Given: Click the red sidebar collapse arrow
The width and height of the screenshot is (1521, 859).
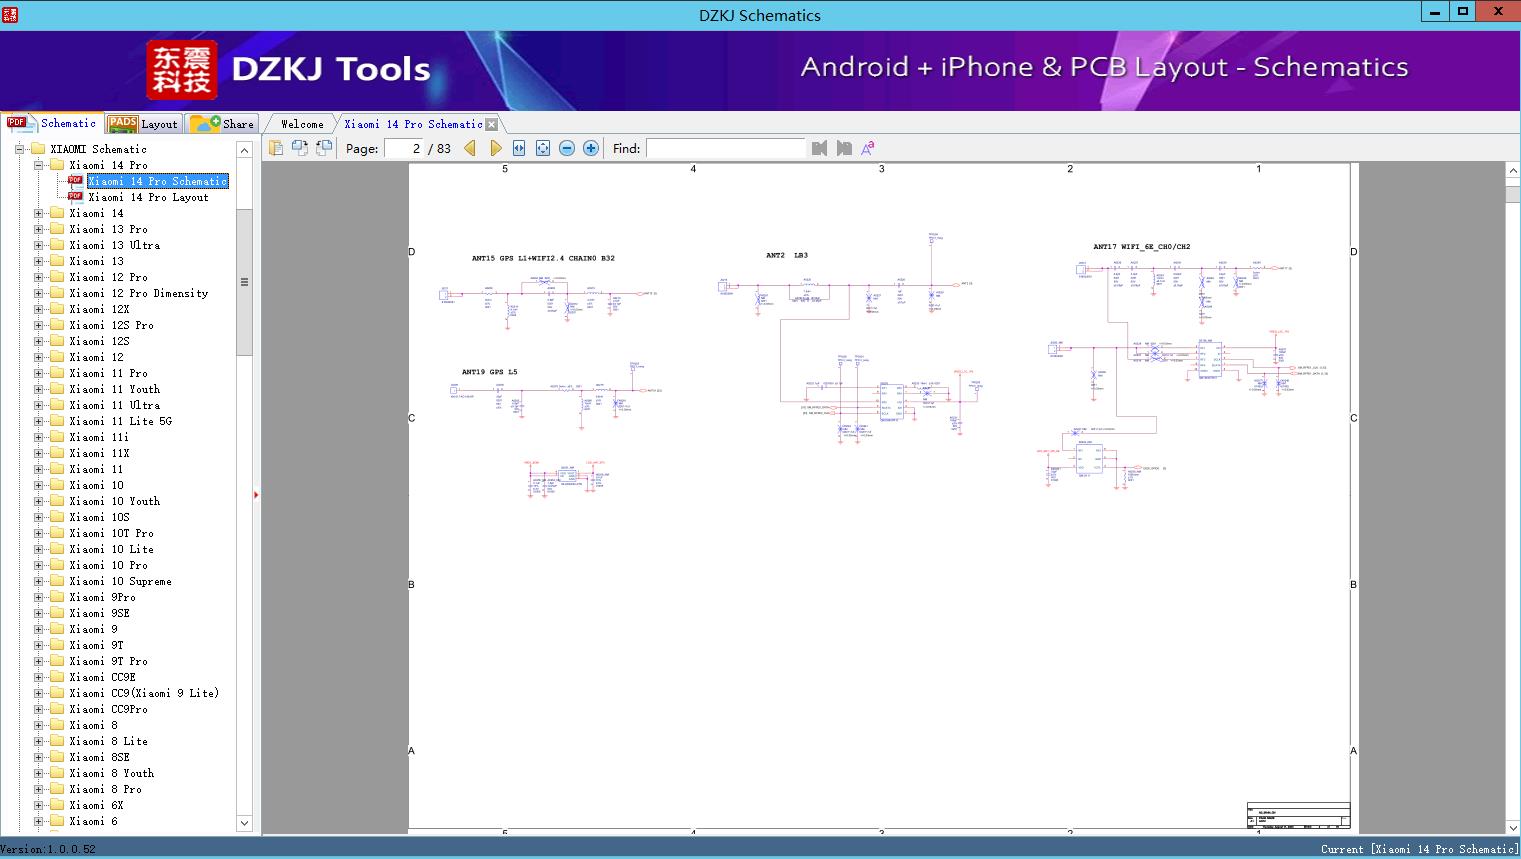Looking at the screenshot, I should [256, 494].
